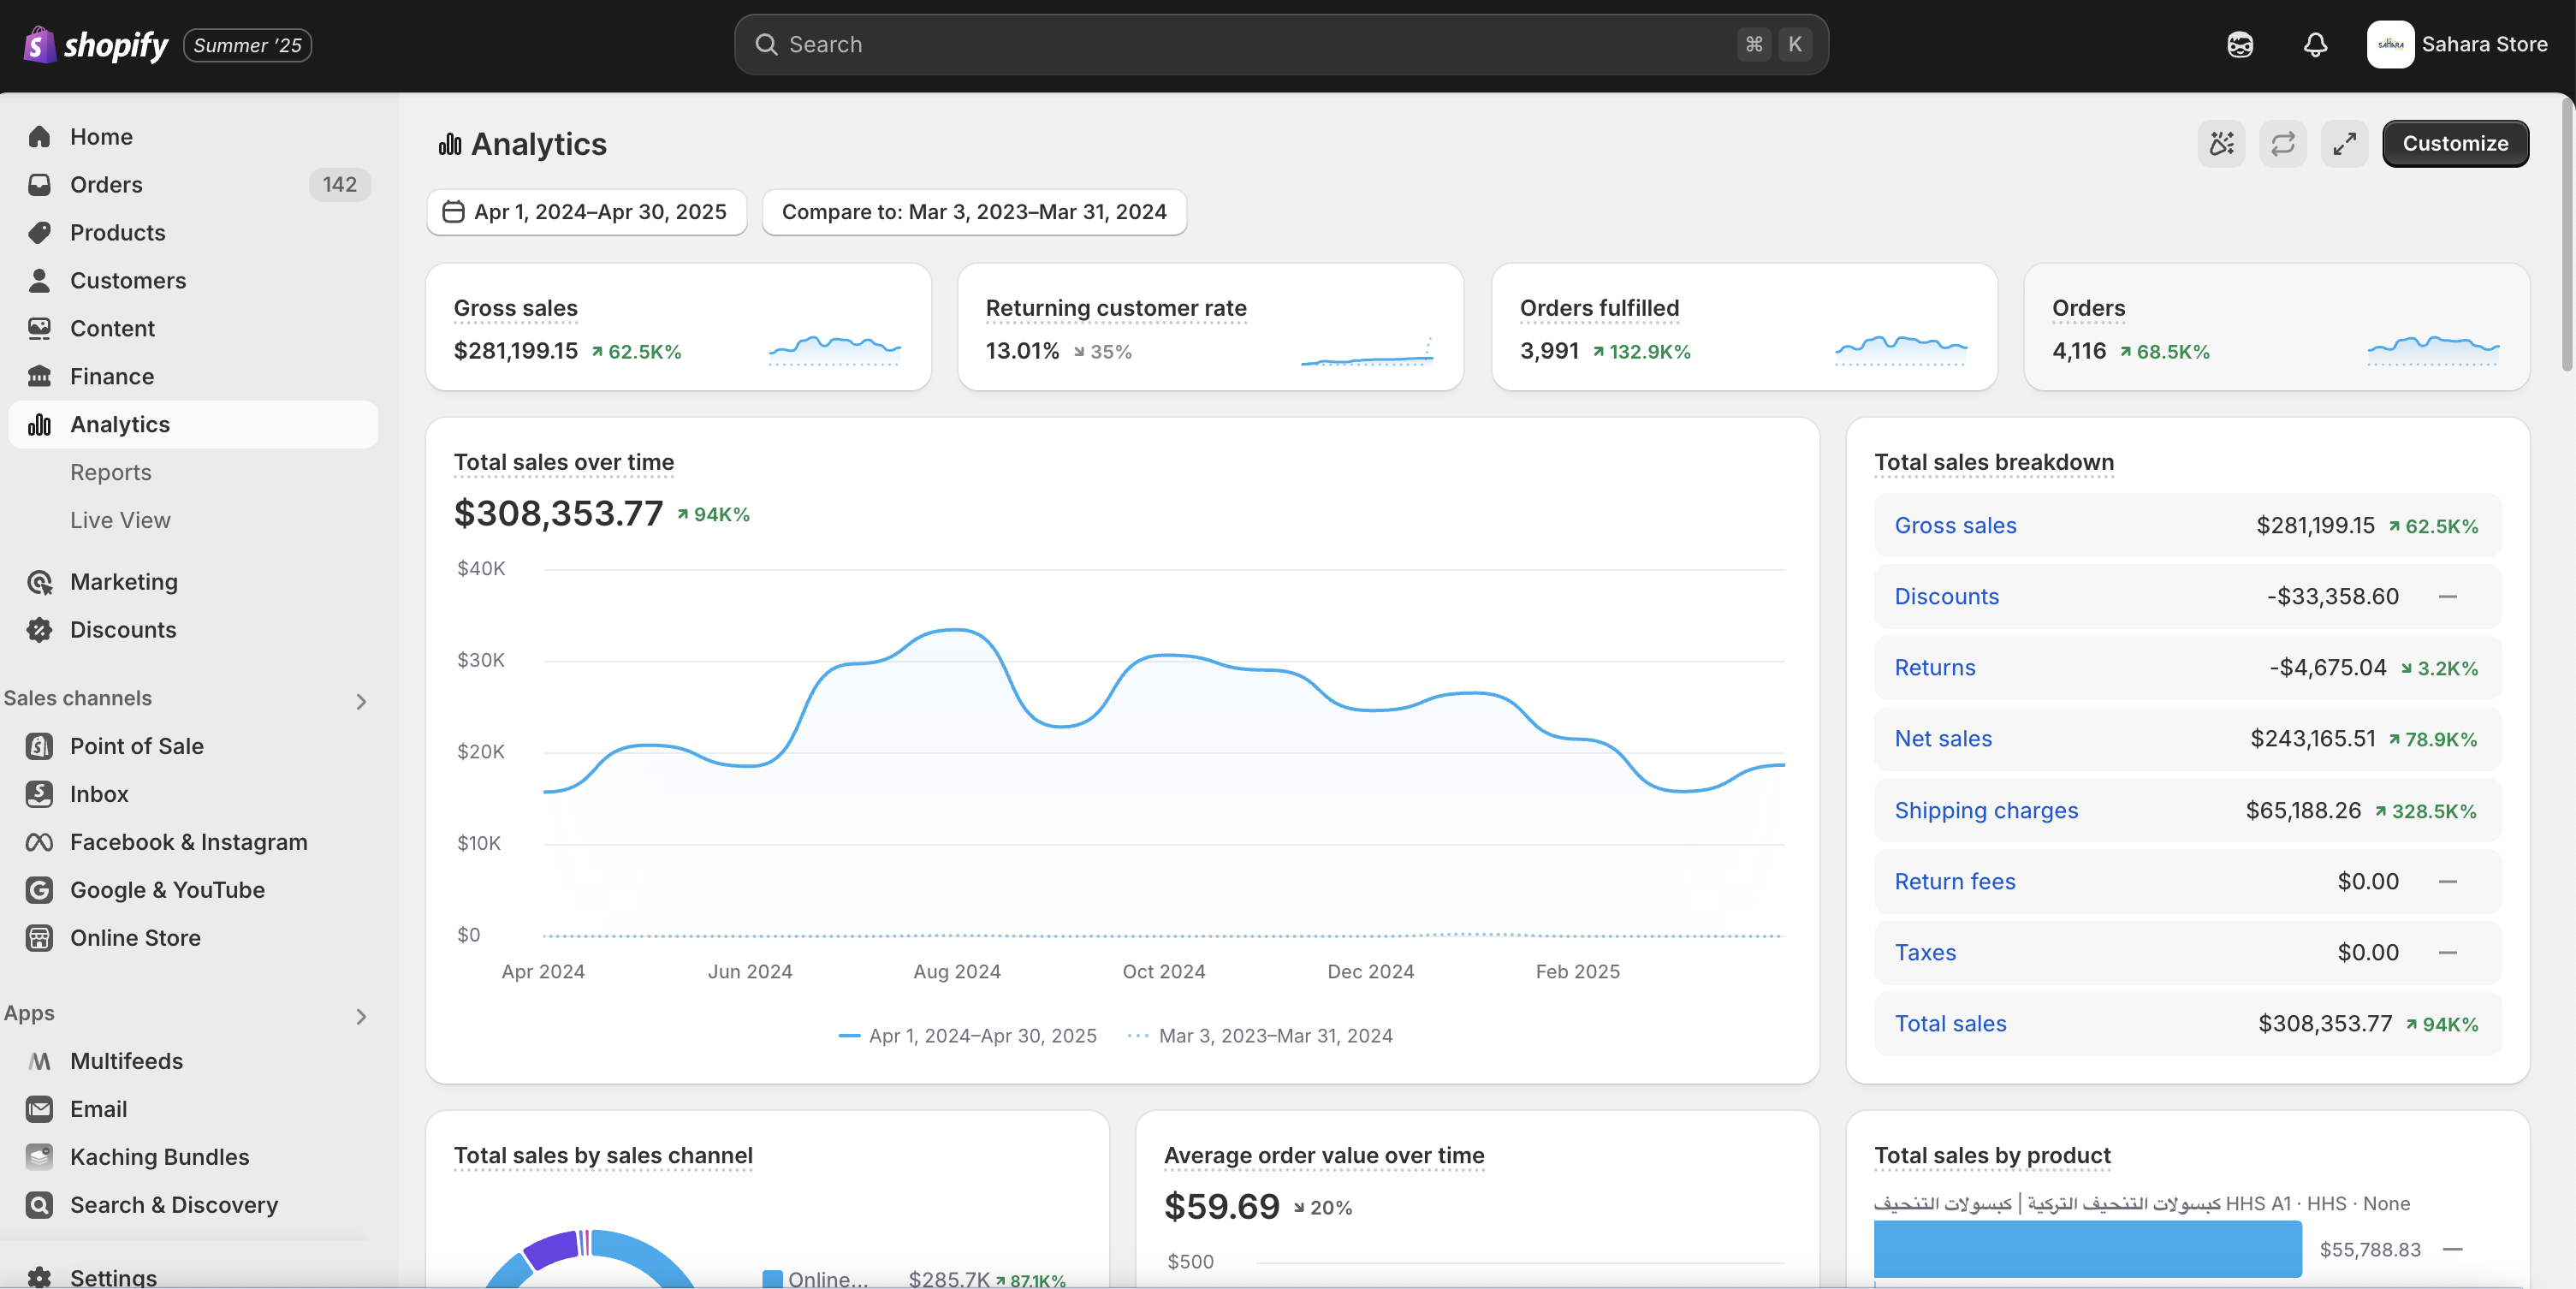This screenshot has height=1289, width=2576.
Task: Click the Content image icon
Action: [39, 329]
